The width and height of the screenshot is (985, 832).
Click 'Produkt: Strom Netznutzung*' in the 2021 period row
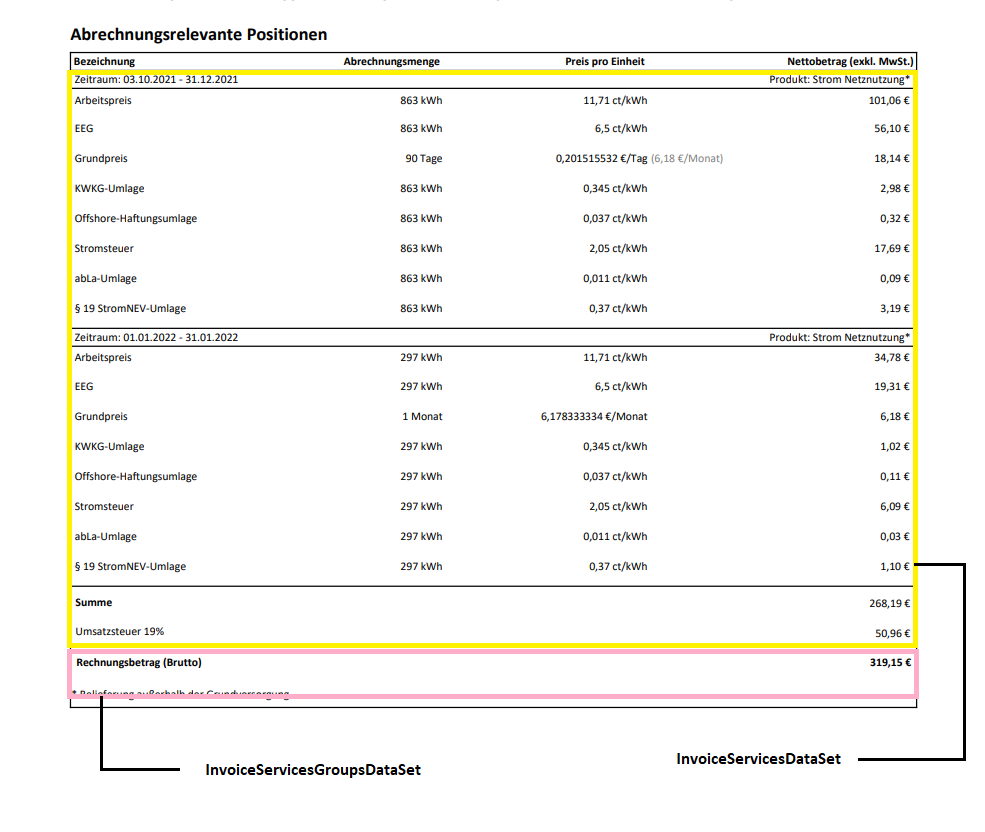coord(839,80)
